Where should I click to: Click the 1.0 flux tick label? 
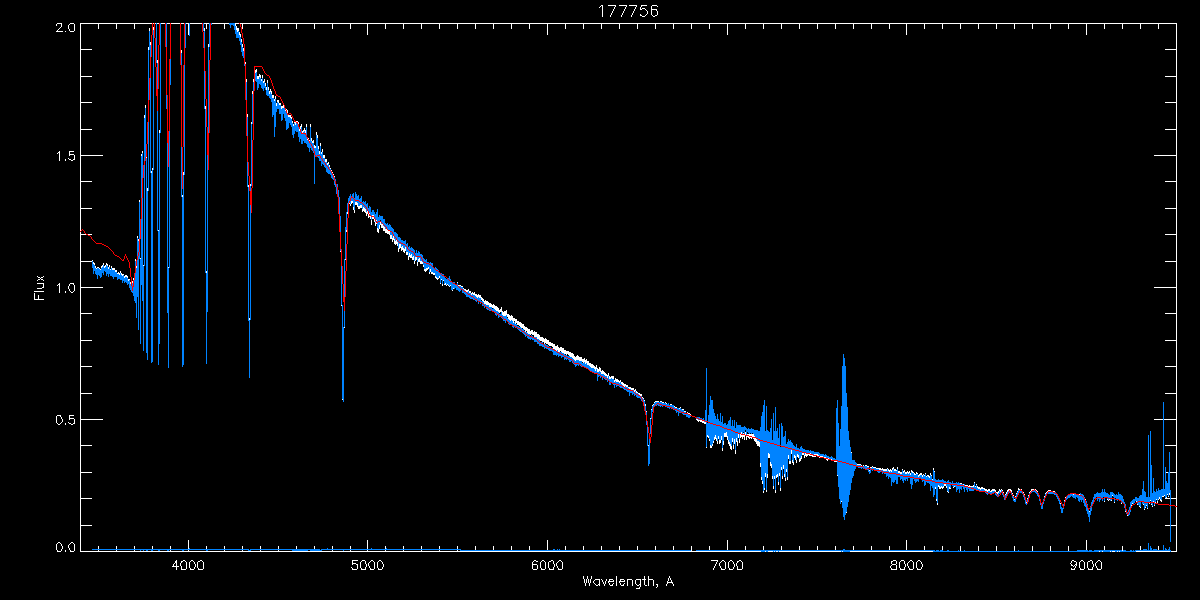66,288
